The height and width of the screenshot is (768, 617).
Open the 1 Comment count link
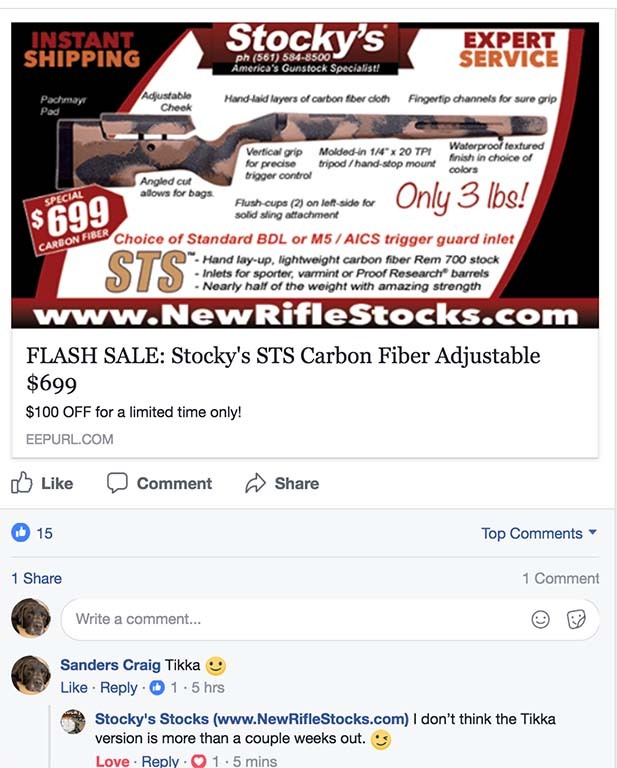point(561,578)
